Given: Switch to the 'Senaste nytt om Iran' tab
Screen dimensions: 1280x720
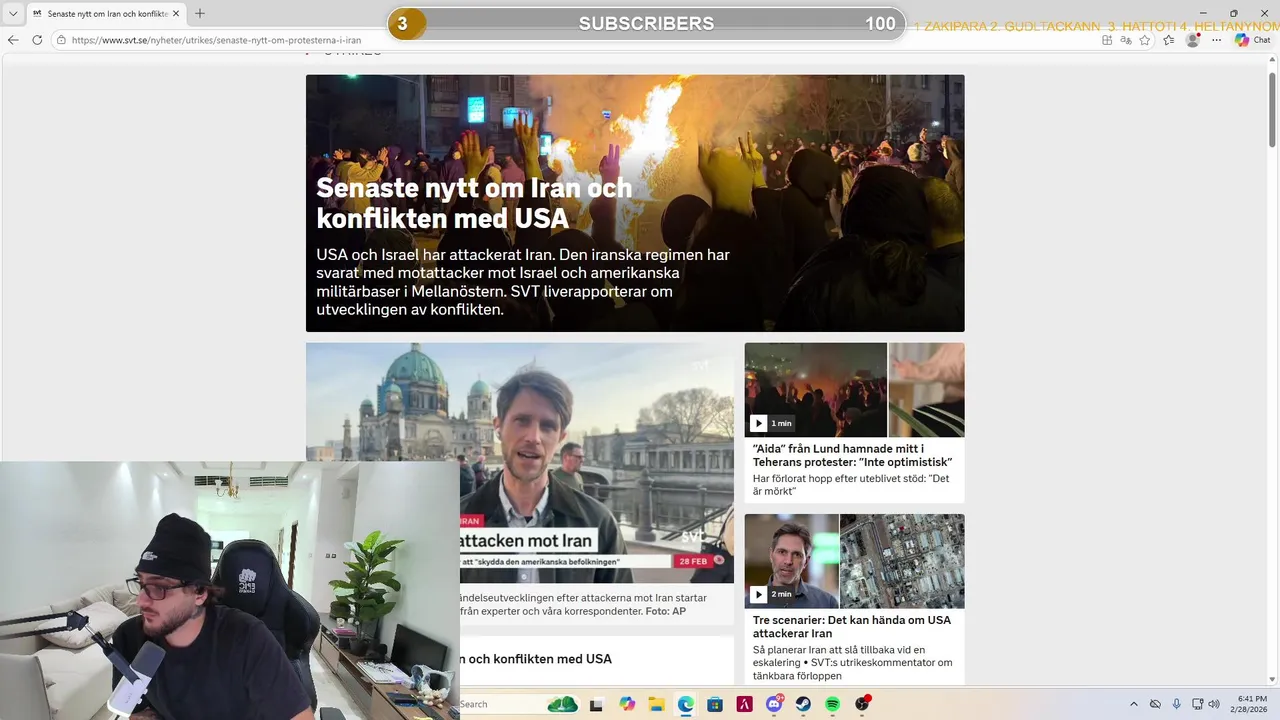Looking at the screenshot, I should click(x=106, y=14).
